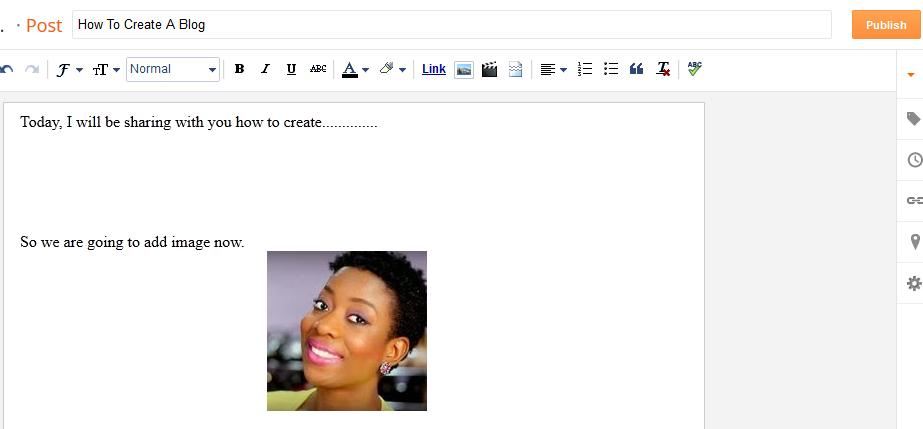Insert an image using the image icon
This screenshot has height=429, width=923.
pos(464,69)
